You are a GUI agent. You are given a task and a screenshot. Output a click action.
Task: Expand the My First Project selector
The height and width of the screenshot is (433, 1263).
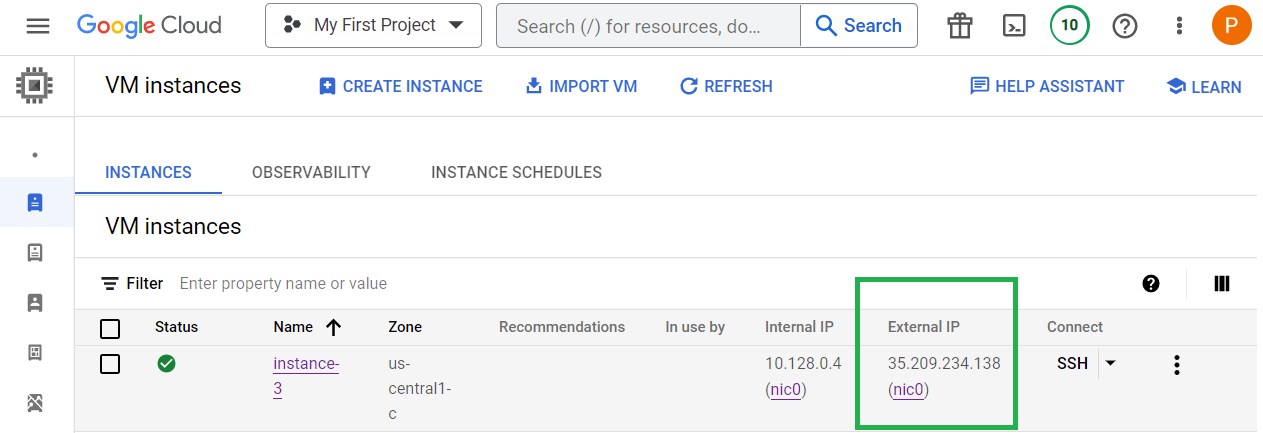tap(373, 25)
